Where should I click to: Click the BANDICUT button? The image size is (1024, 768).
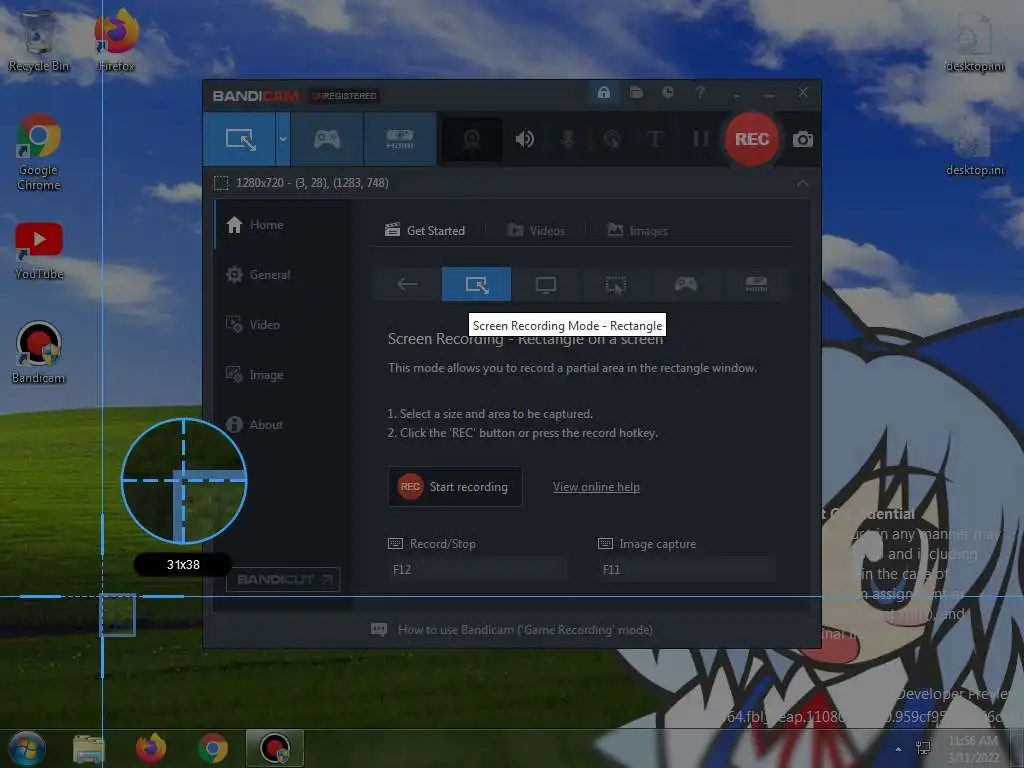283,579
